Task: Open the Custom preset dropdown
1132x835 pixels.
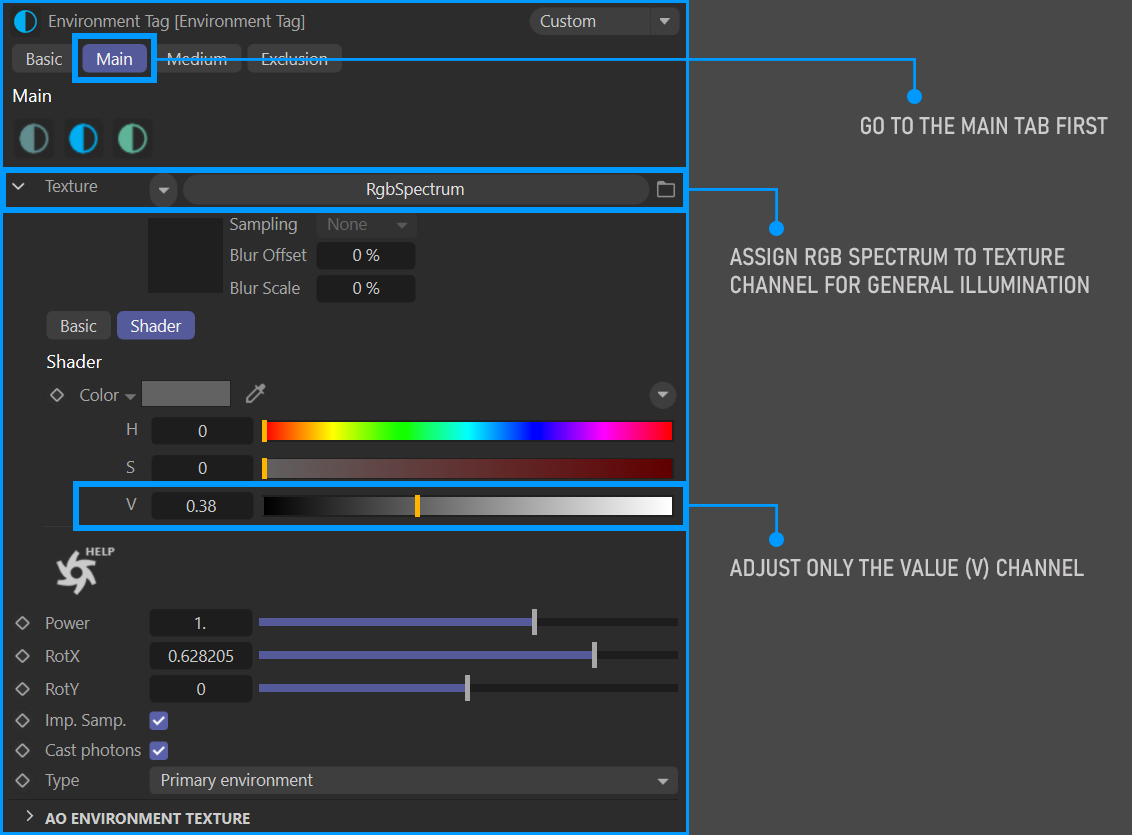Action: tap(603, 21)
